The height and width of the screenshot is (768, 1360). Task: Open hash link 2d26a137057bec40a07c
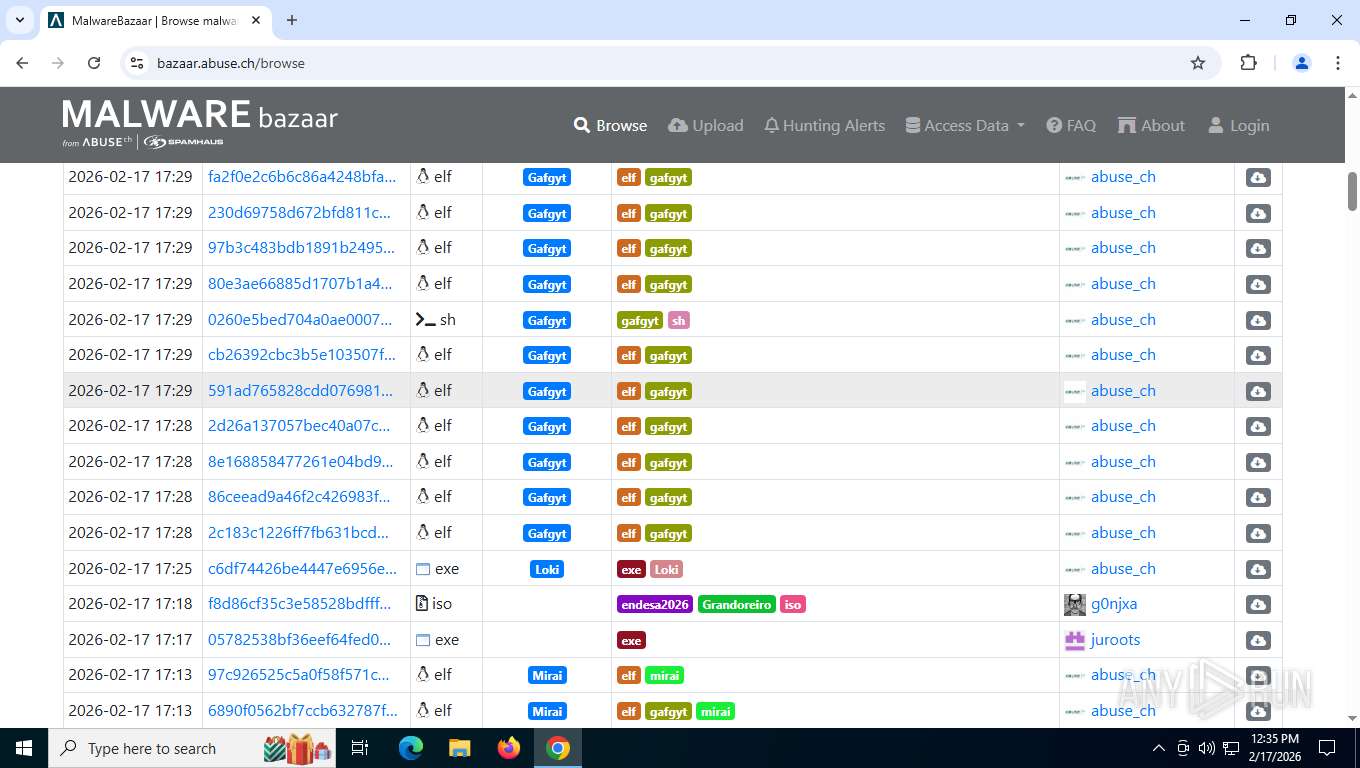(299, 426)
